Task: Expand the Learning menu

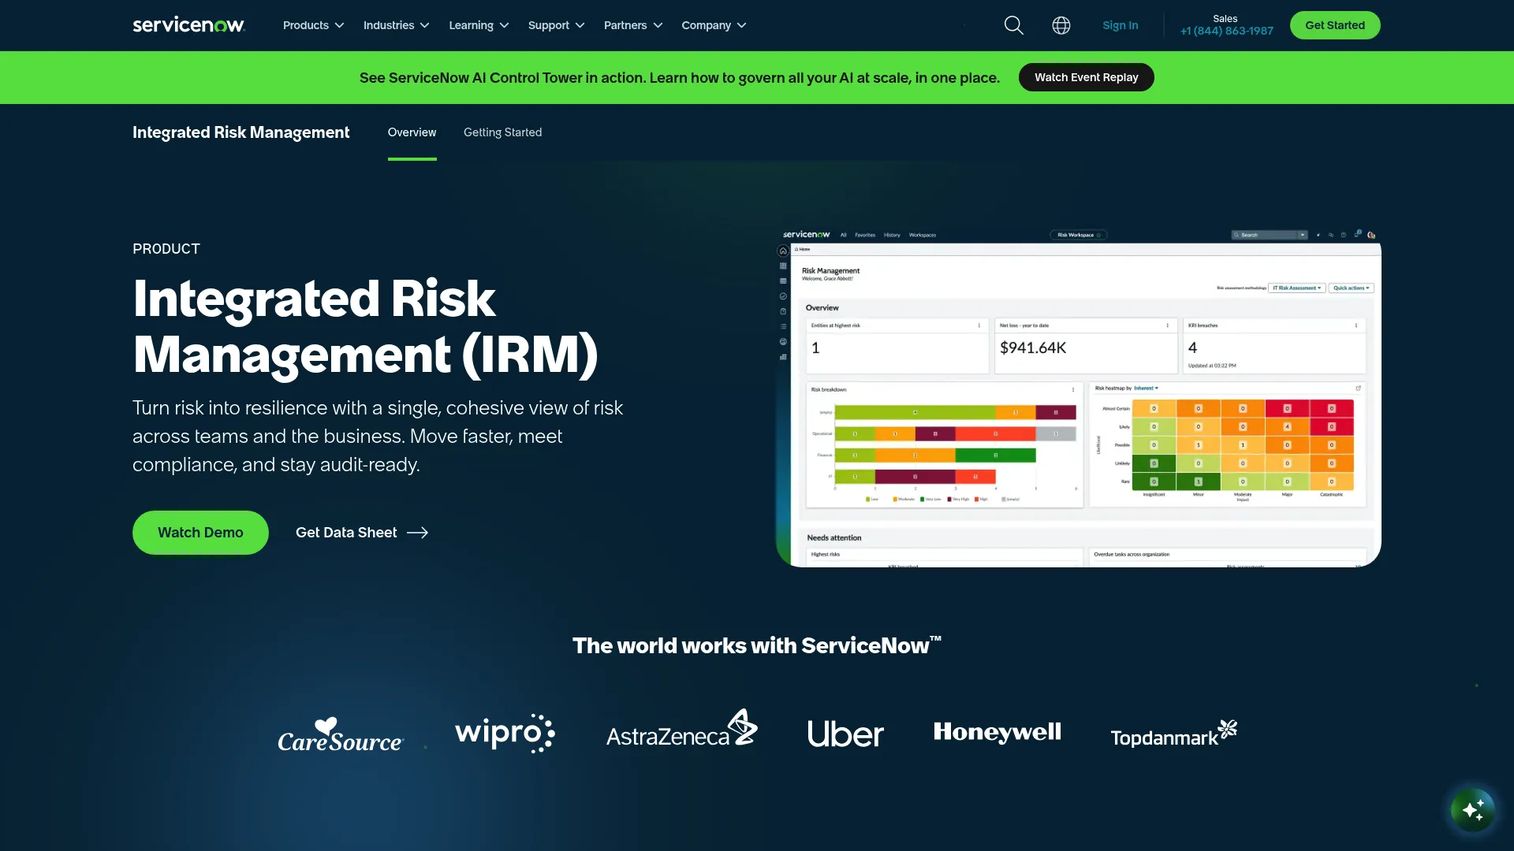Action: [x=479, y=25]
